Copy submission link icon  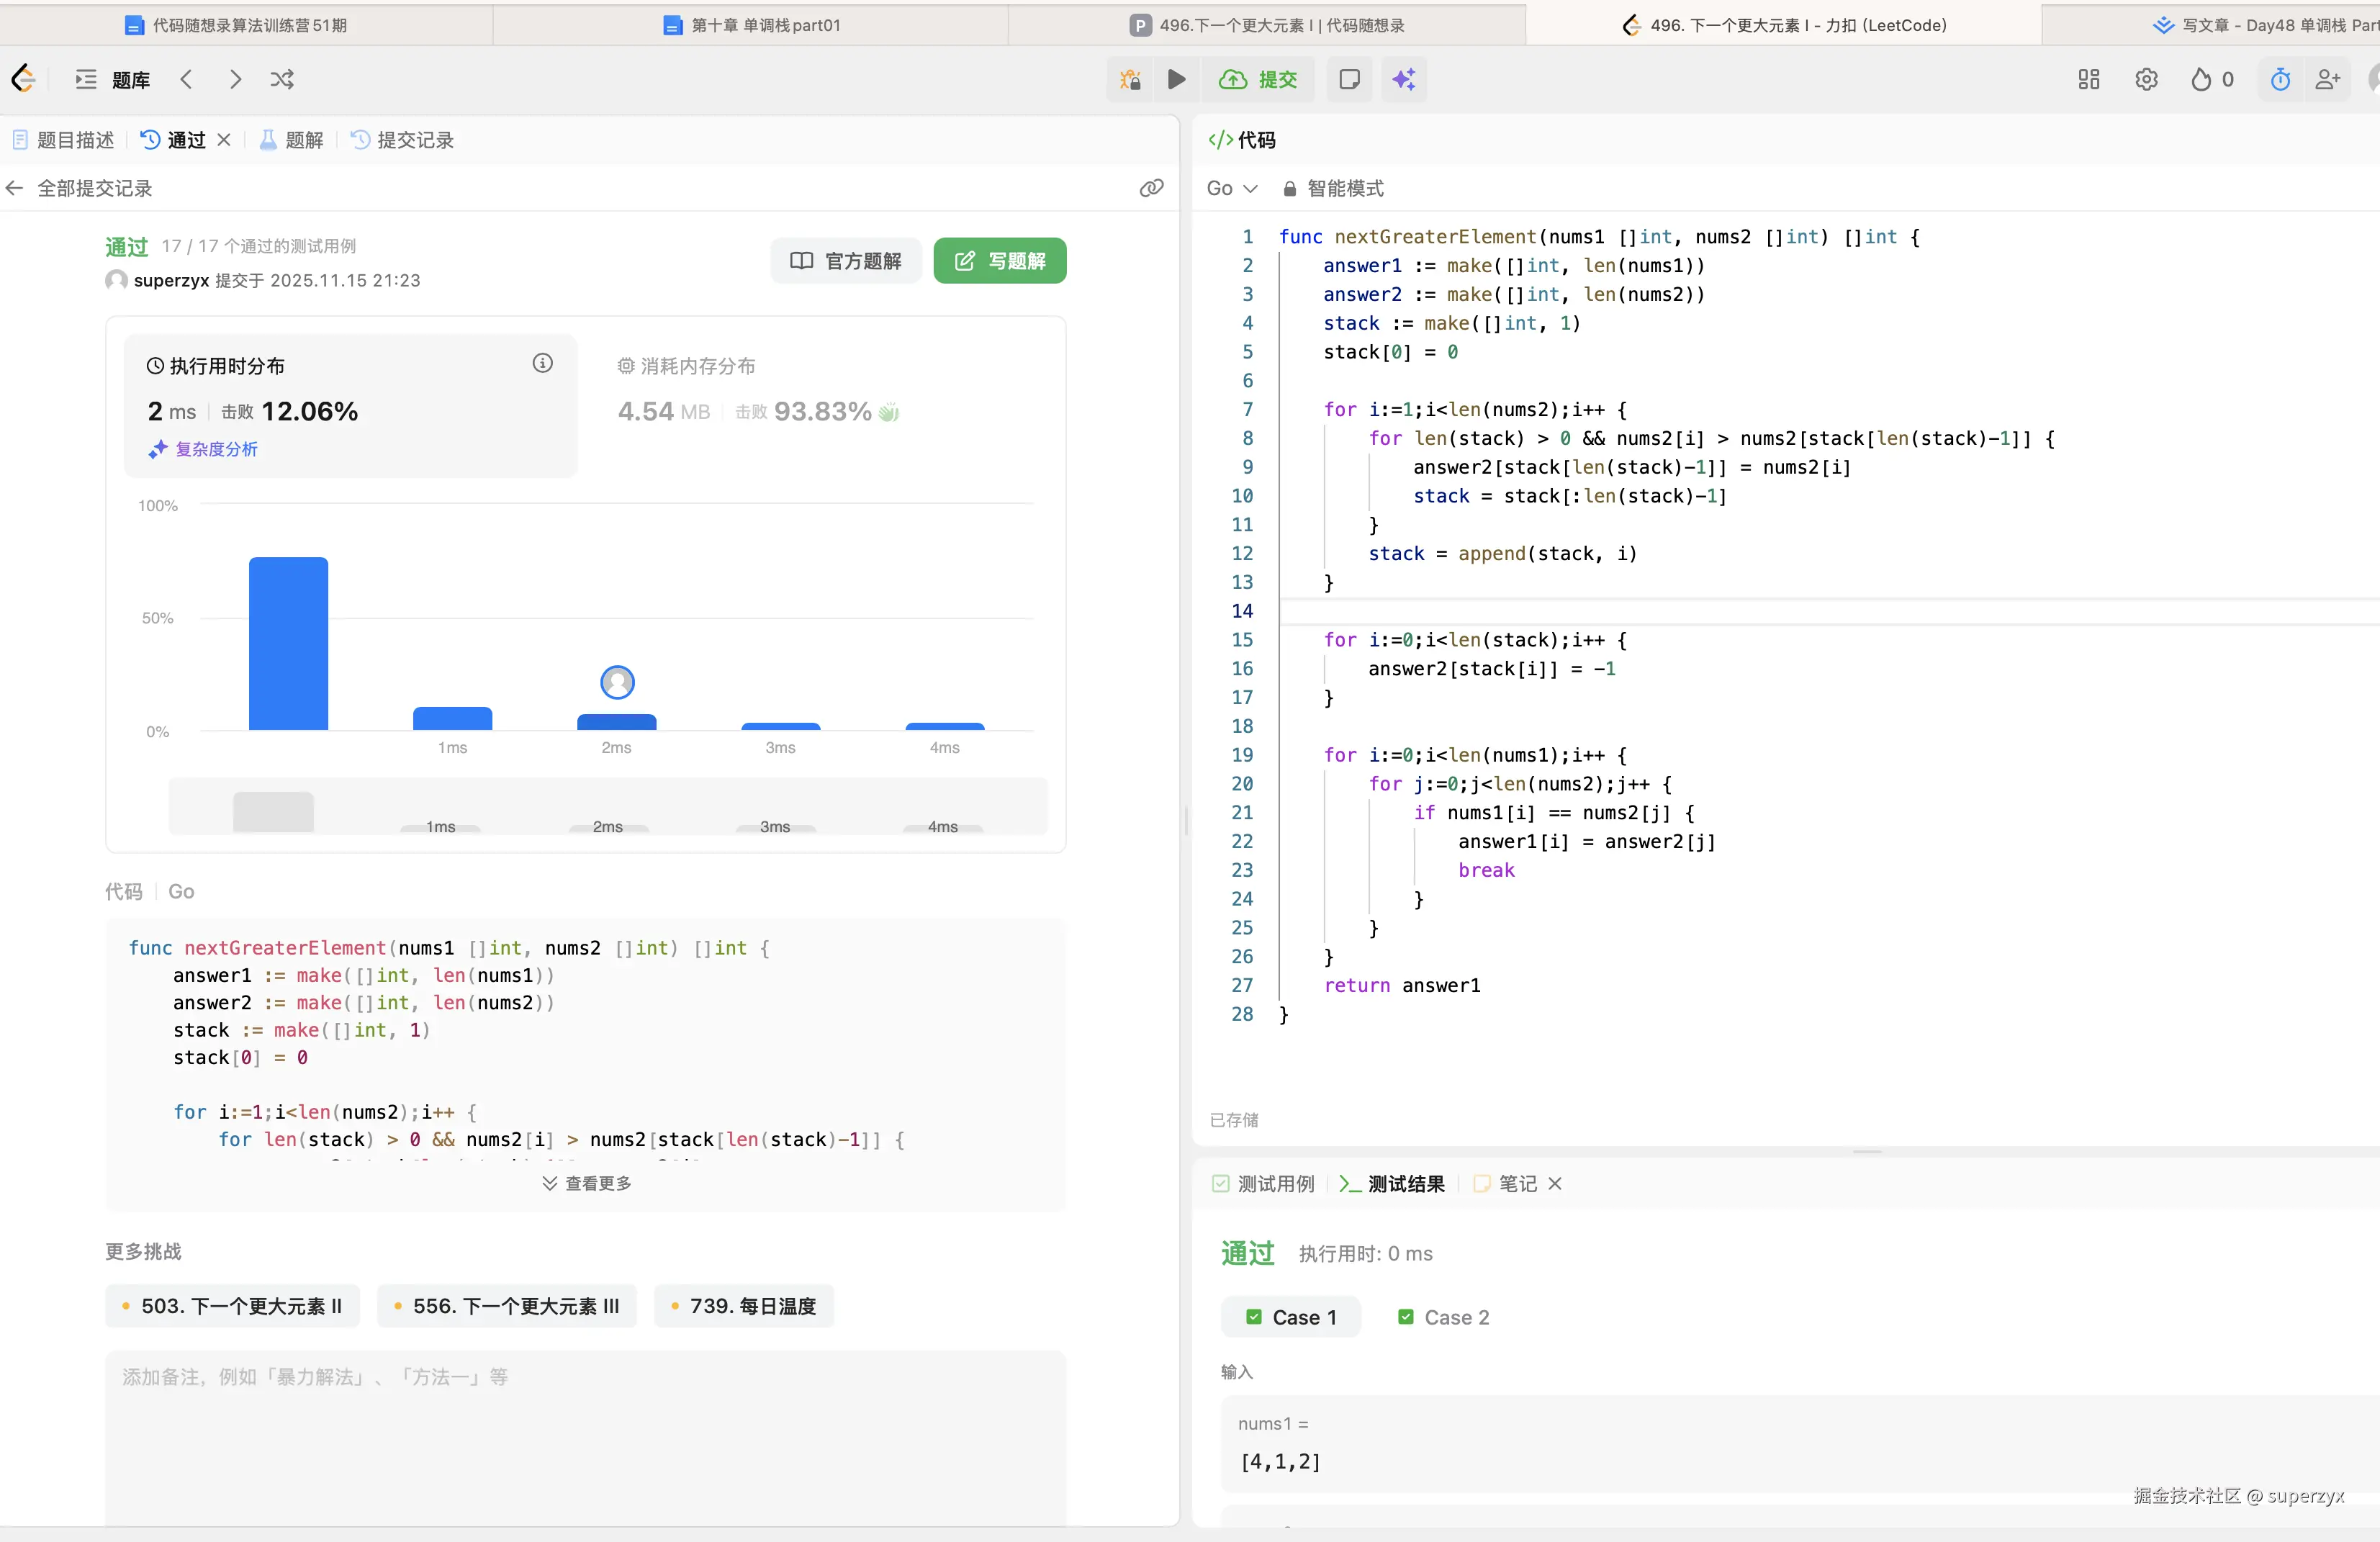tap(1151, 188)
